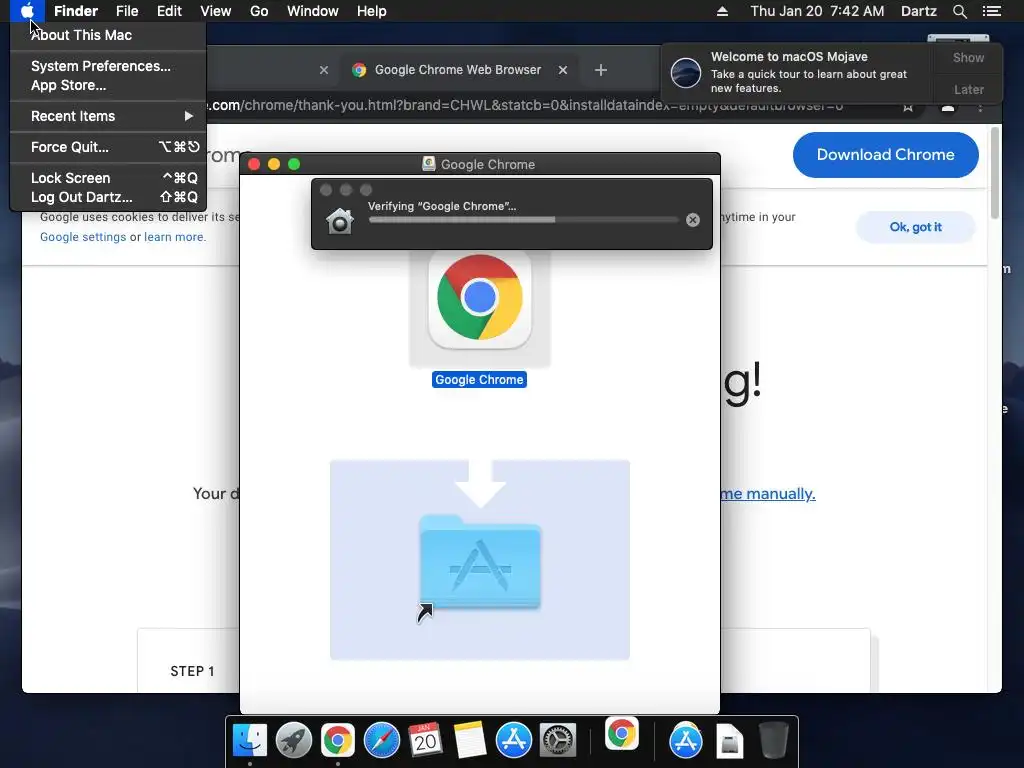Viewport: 1024px width, 768px height.
Task: Open the Google settings link
Action: coord(83,237)
